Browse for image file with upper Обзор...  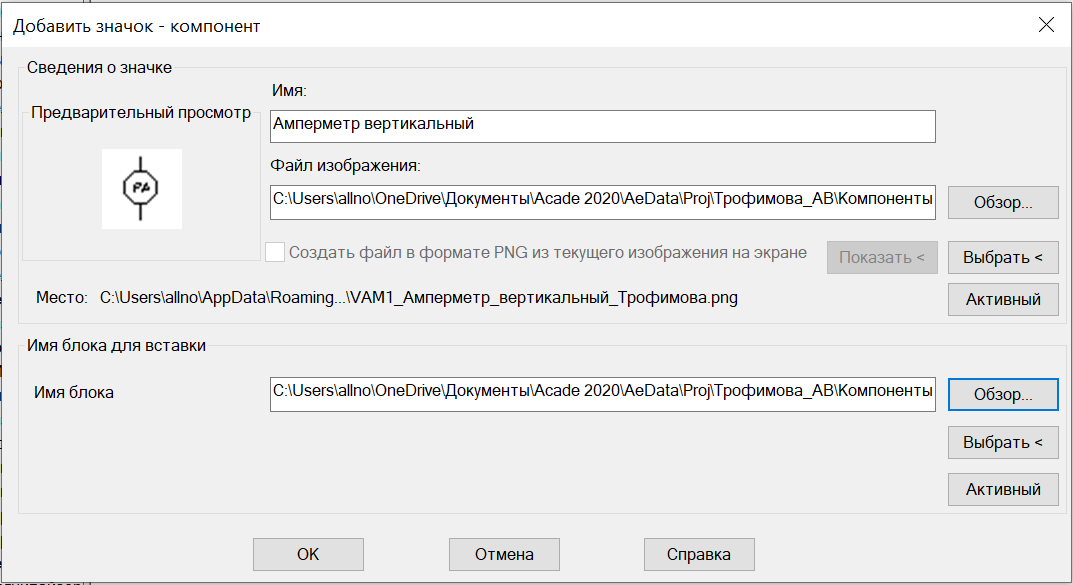[1003, 203]
